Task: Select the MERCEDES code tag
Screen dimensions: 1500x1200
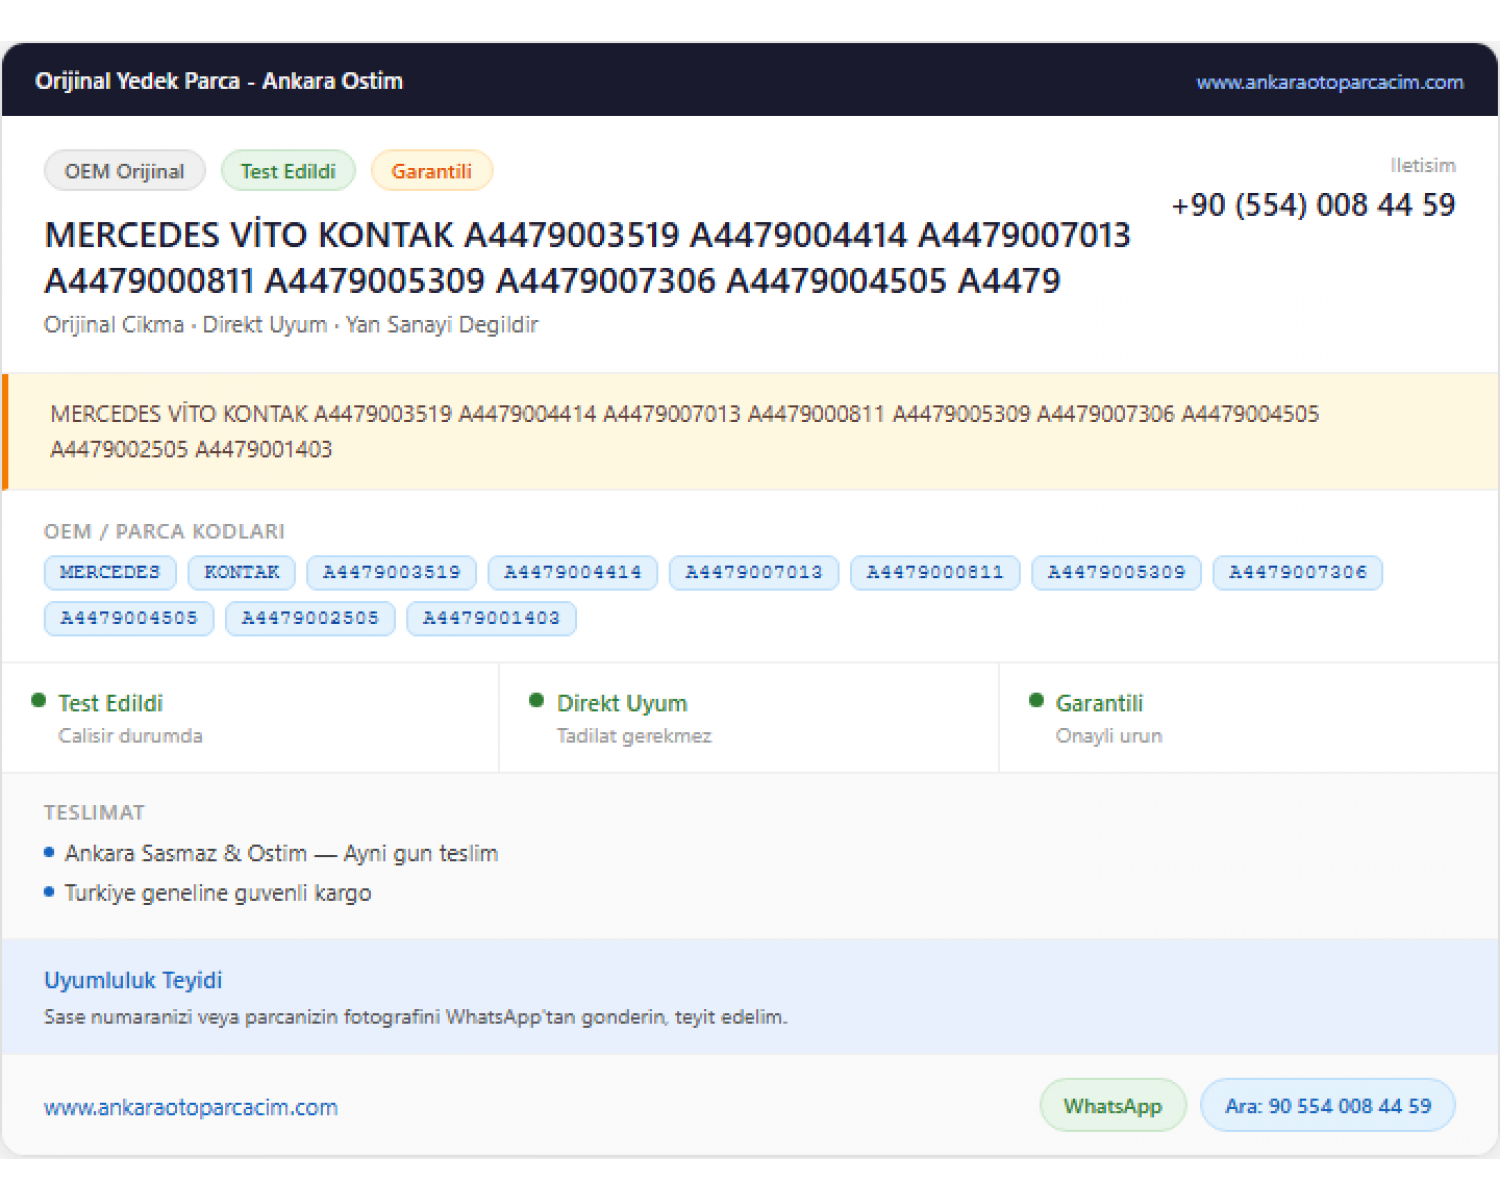Action: coord(110,572)
